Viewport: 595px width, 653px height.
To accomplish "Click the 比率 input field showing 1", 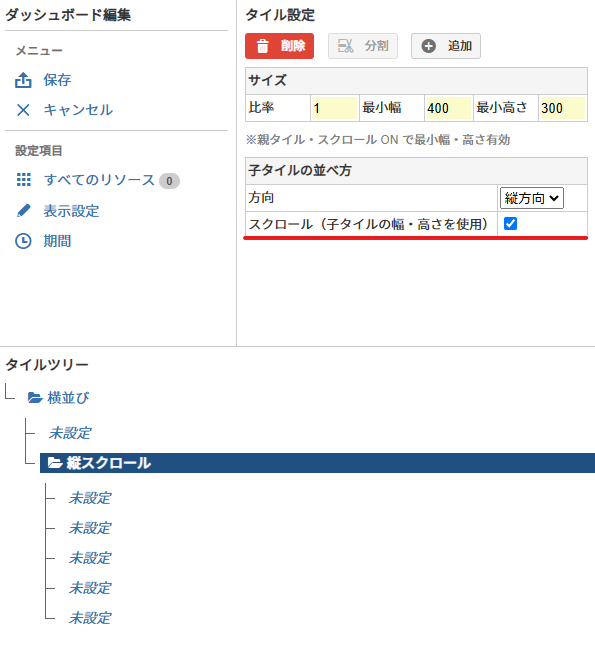I will click(x=335, y=108).
